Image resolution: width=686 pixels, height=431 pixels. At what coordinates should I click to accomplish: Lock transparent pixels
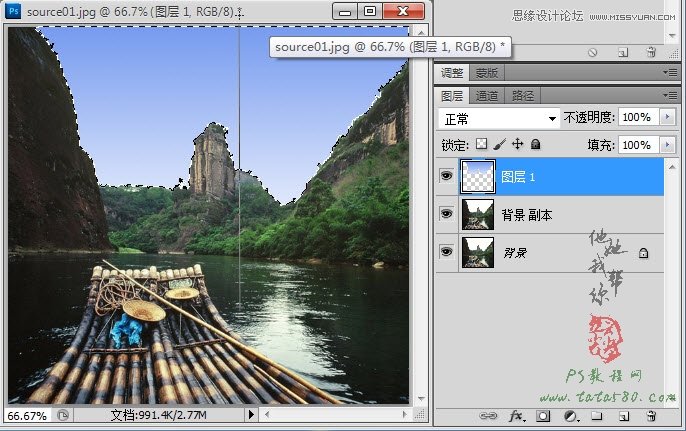click(x=481, y=144)
